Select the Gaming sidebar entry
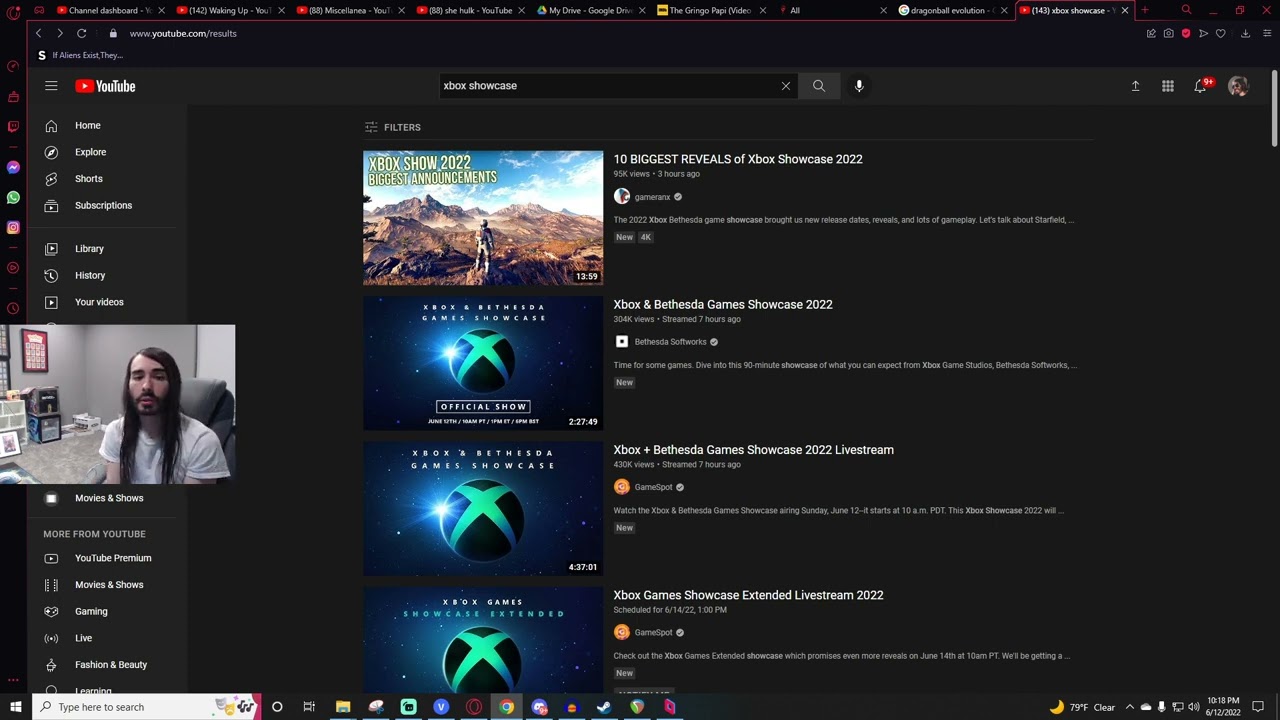Screen dimensions: 1280x720 pyautogui.click(x=91, y=611)
